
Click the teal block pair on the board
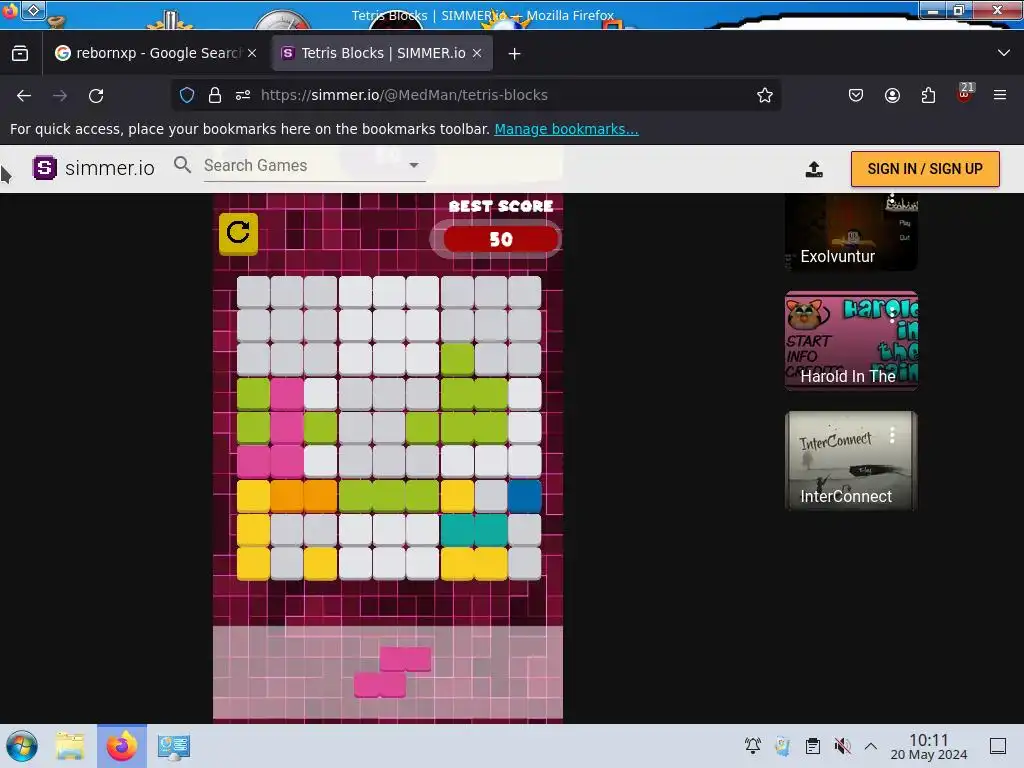(x=474, y=530)
